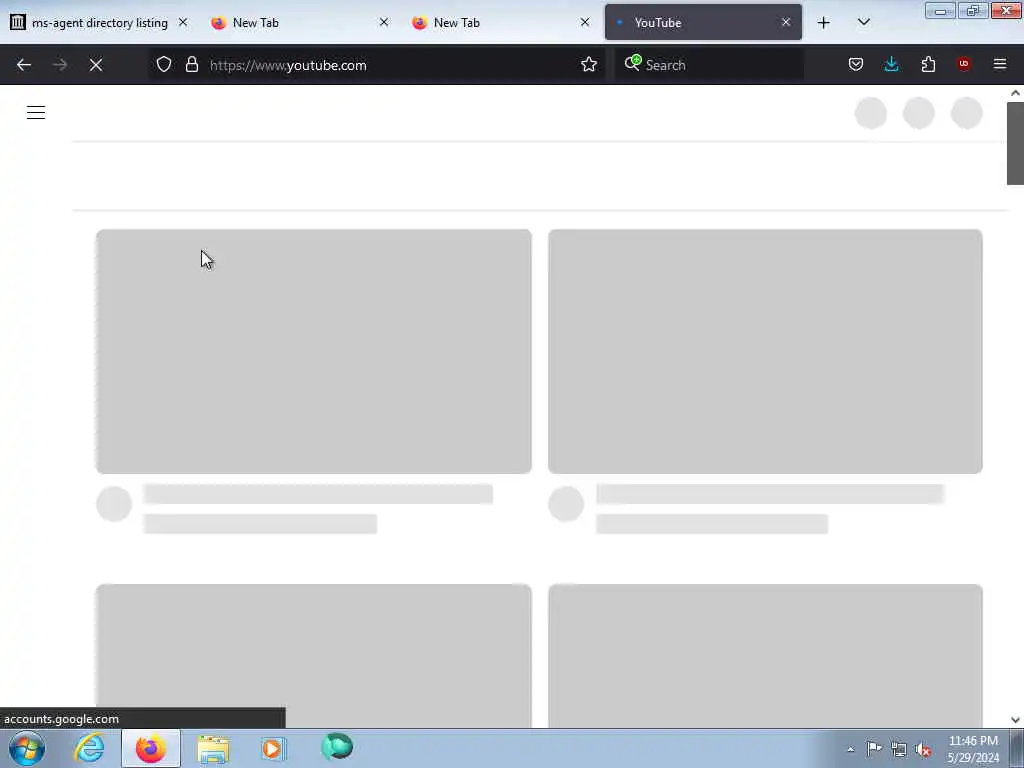Close the YouTube tab
Image resolution: width=1024 pixels, height=768 pixels.
point(786,22)
